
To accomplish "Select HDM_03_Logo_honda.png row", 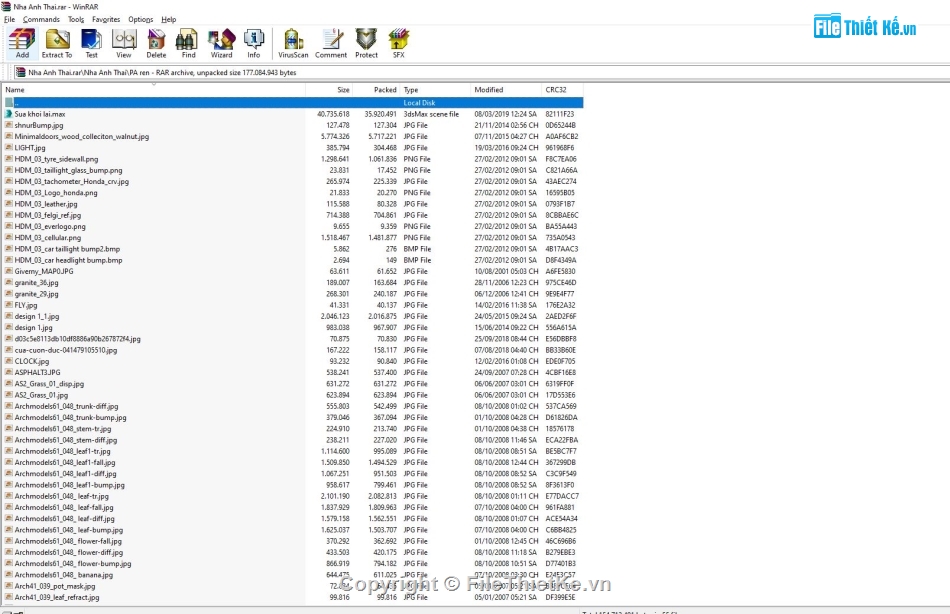I will (293, 193).
